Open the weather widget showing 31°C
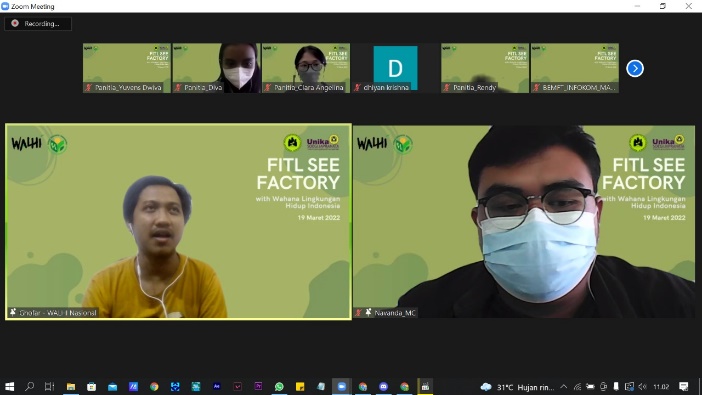702x395 pixels. click(x=517, y=387)
